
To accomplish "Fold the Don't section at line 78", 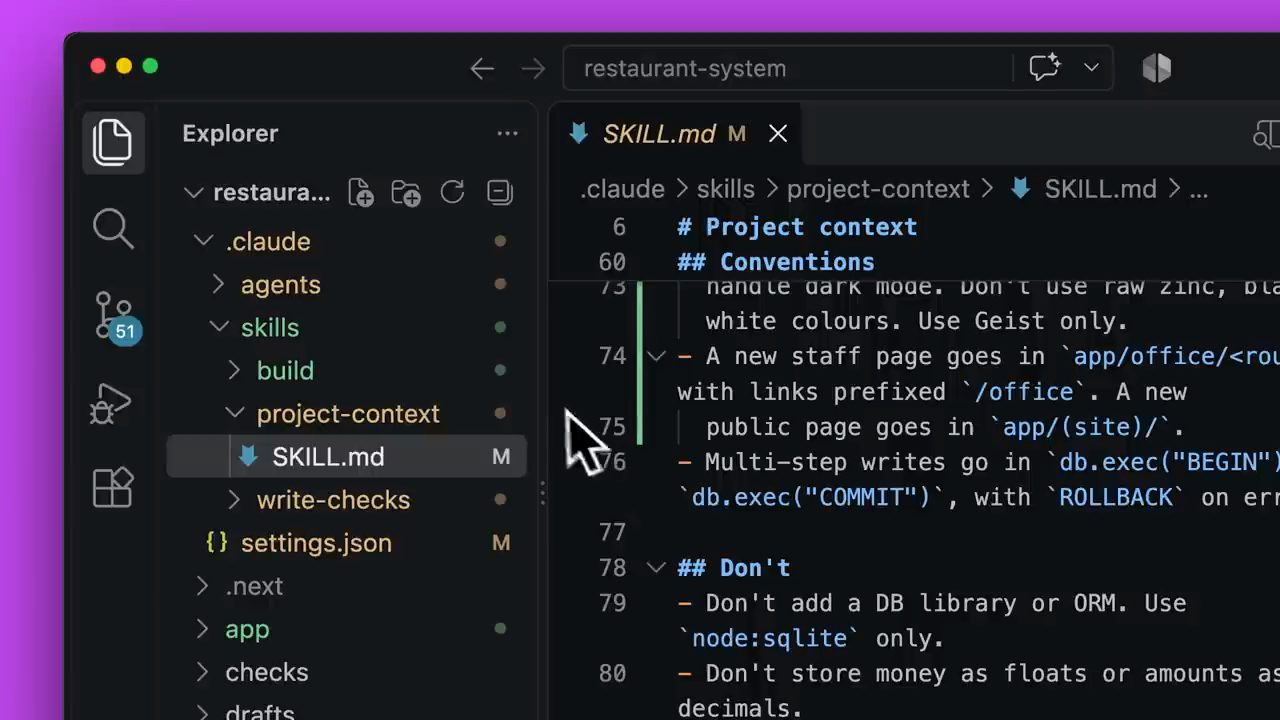I will click(x=656, y=567).
